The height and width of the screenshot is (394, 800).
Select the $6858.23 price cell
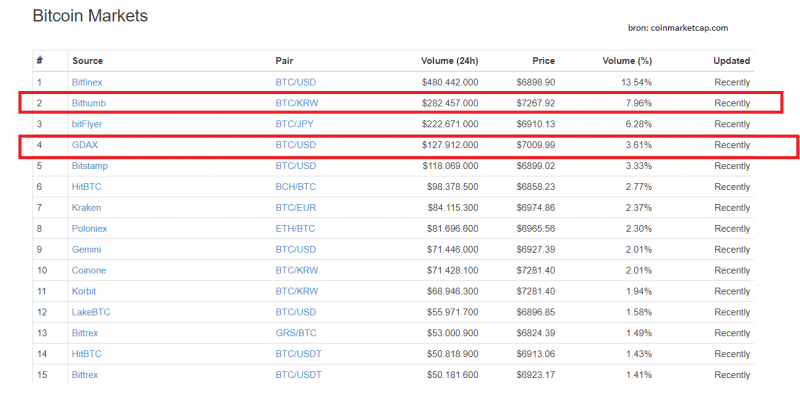click(536, 187)
